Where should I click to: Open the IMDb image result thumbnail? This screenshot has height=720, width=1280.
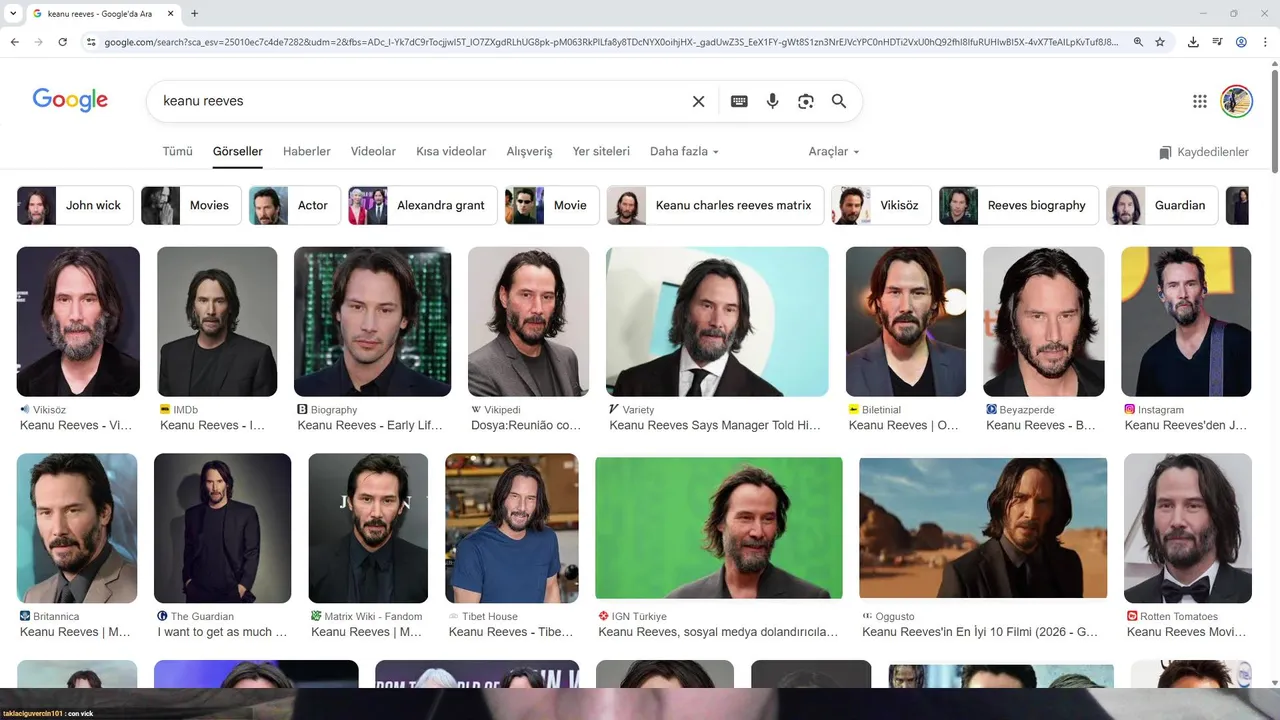pos(217,321)
